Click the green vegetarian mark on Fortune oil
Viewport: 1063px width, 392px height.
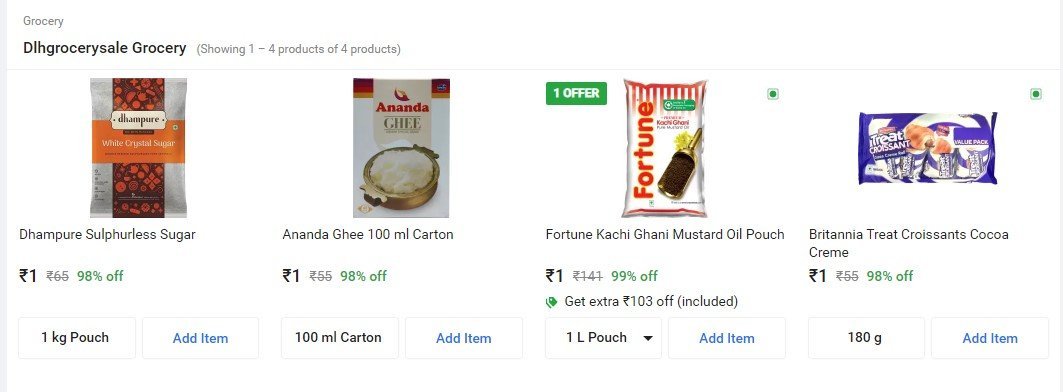[x=773, y=94]
